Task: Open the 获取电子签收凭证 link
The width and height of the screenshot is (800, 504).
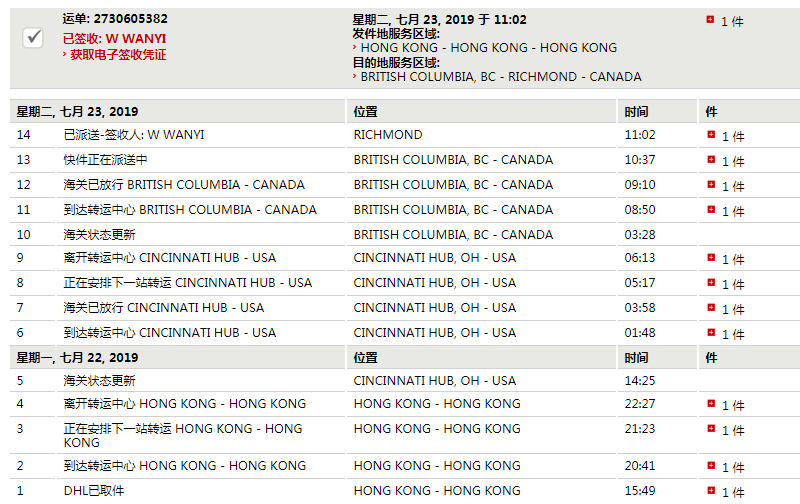Action: [118, 55]
